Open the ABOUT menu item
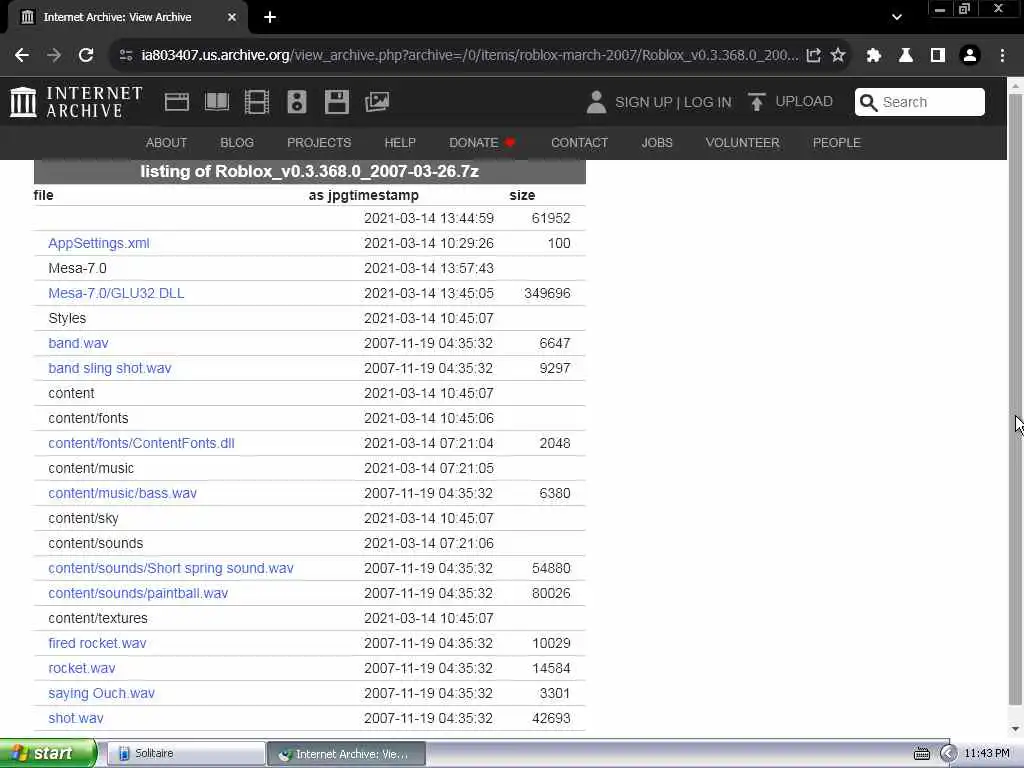The width and height of the screenshot is (1024, 768). [166, 142]
